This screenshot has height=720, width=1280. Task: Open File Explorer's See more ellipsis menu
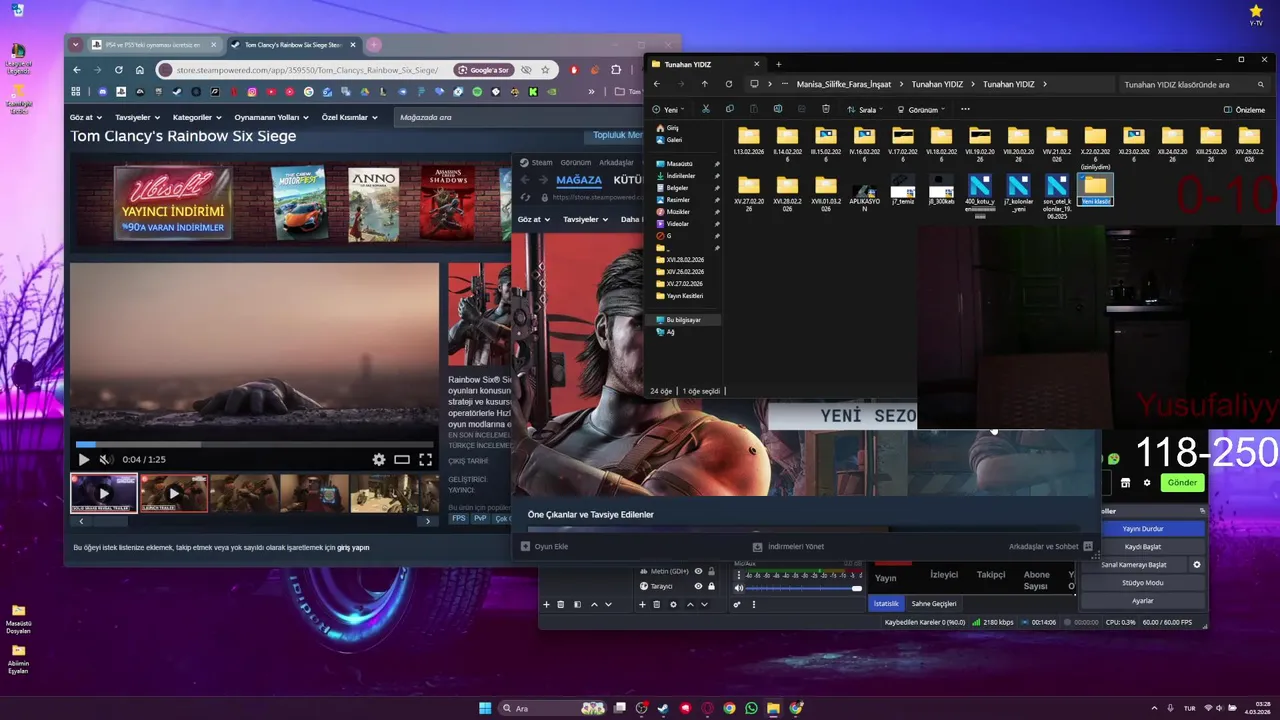965,109
